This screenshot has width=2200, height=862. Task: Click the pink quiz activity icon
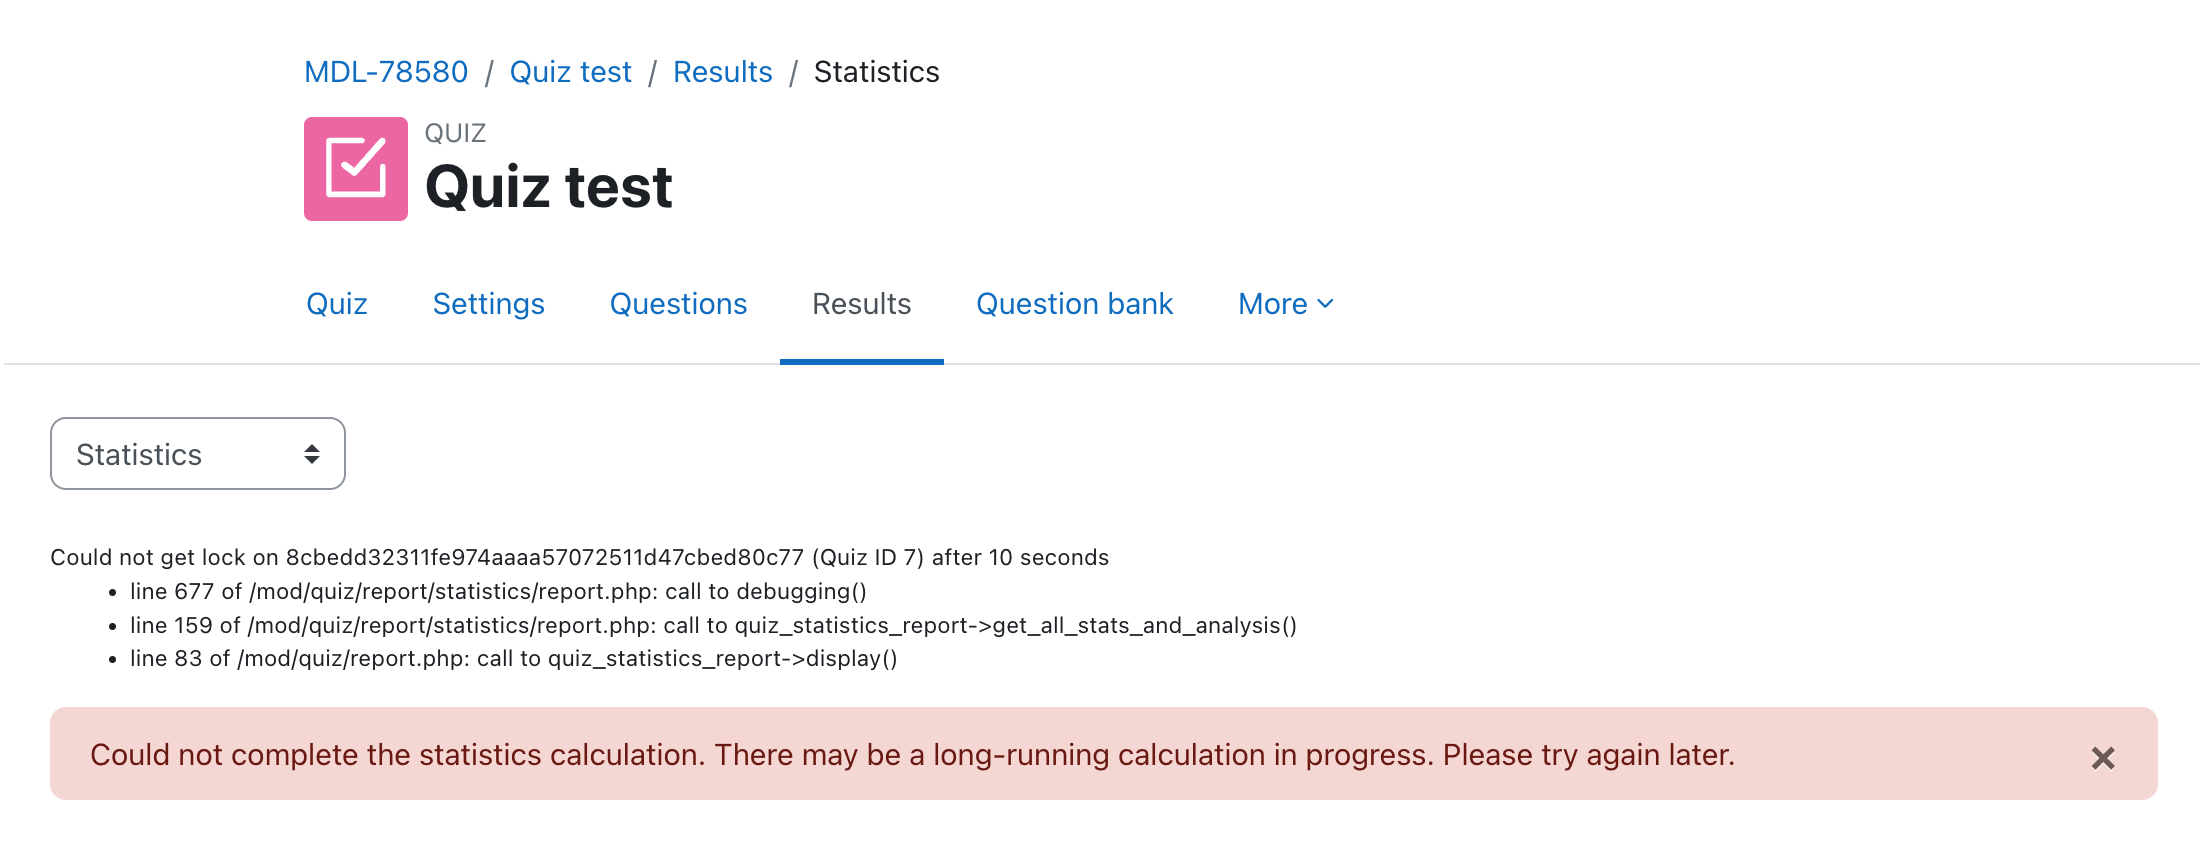point(356,169)
